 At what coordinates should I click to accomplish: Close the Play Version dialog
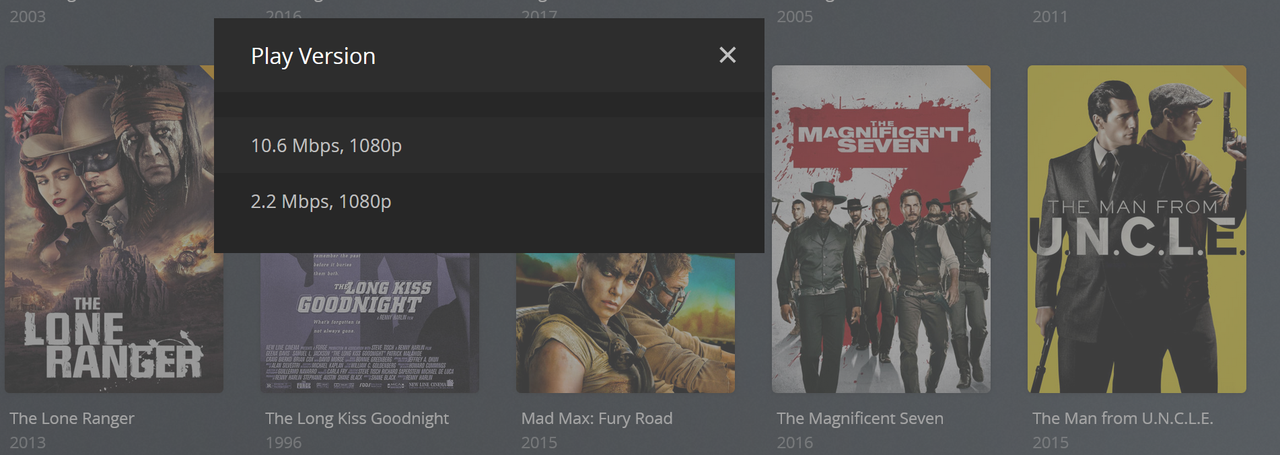coord(727,55)
